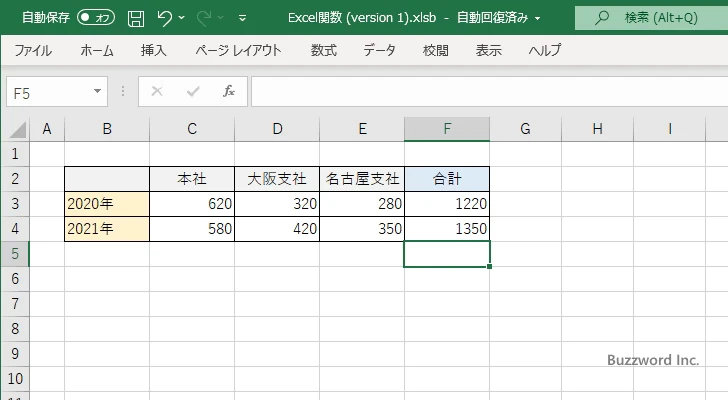The height and width of the screenshot is (400, 728).
Task: Switch to the 表示 tab
Action: point(488,50)
